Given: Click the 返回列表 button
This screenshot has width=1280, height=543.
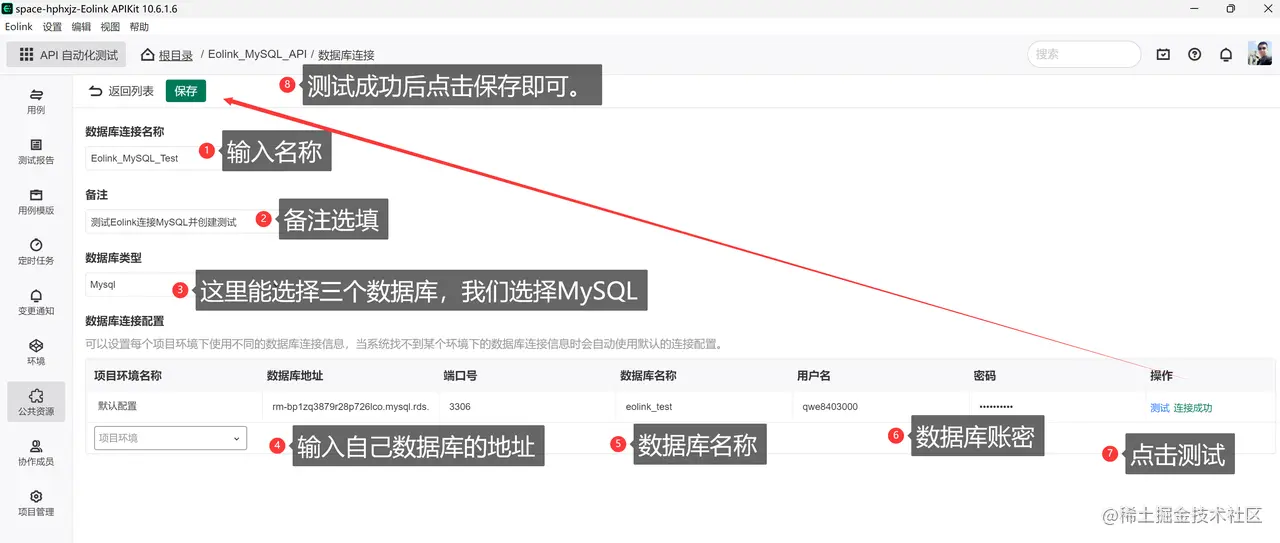Looking at the screenshot, I should tap(121, 91).
